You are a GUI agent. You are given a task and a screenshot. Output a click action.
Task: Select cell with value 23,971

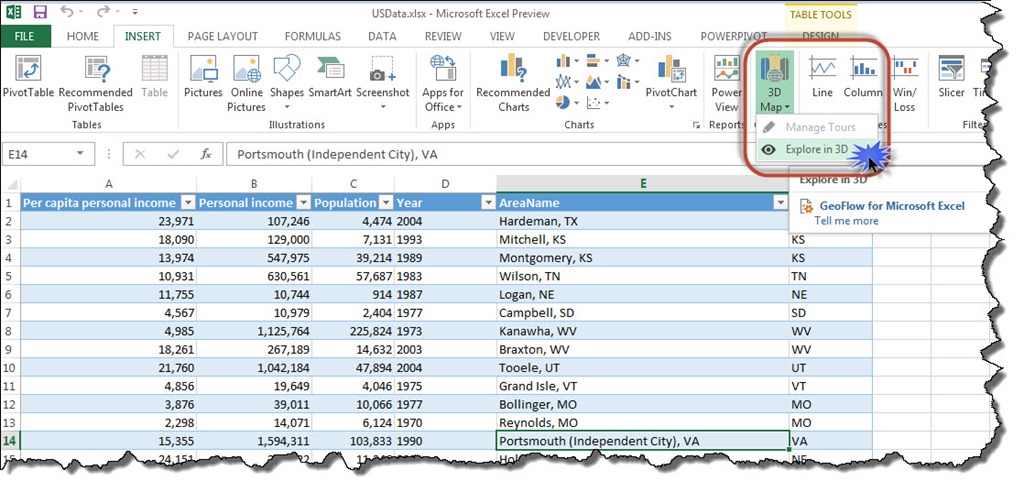coord(108,221)
